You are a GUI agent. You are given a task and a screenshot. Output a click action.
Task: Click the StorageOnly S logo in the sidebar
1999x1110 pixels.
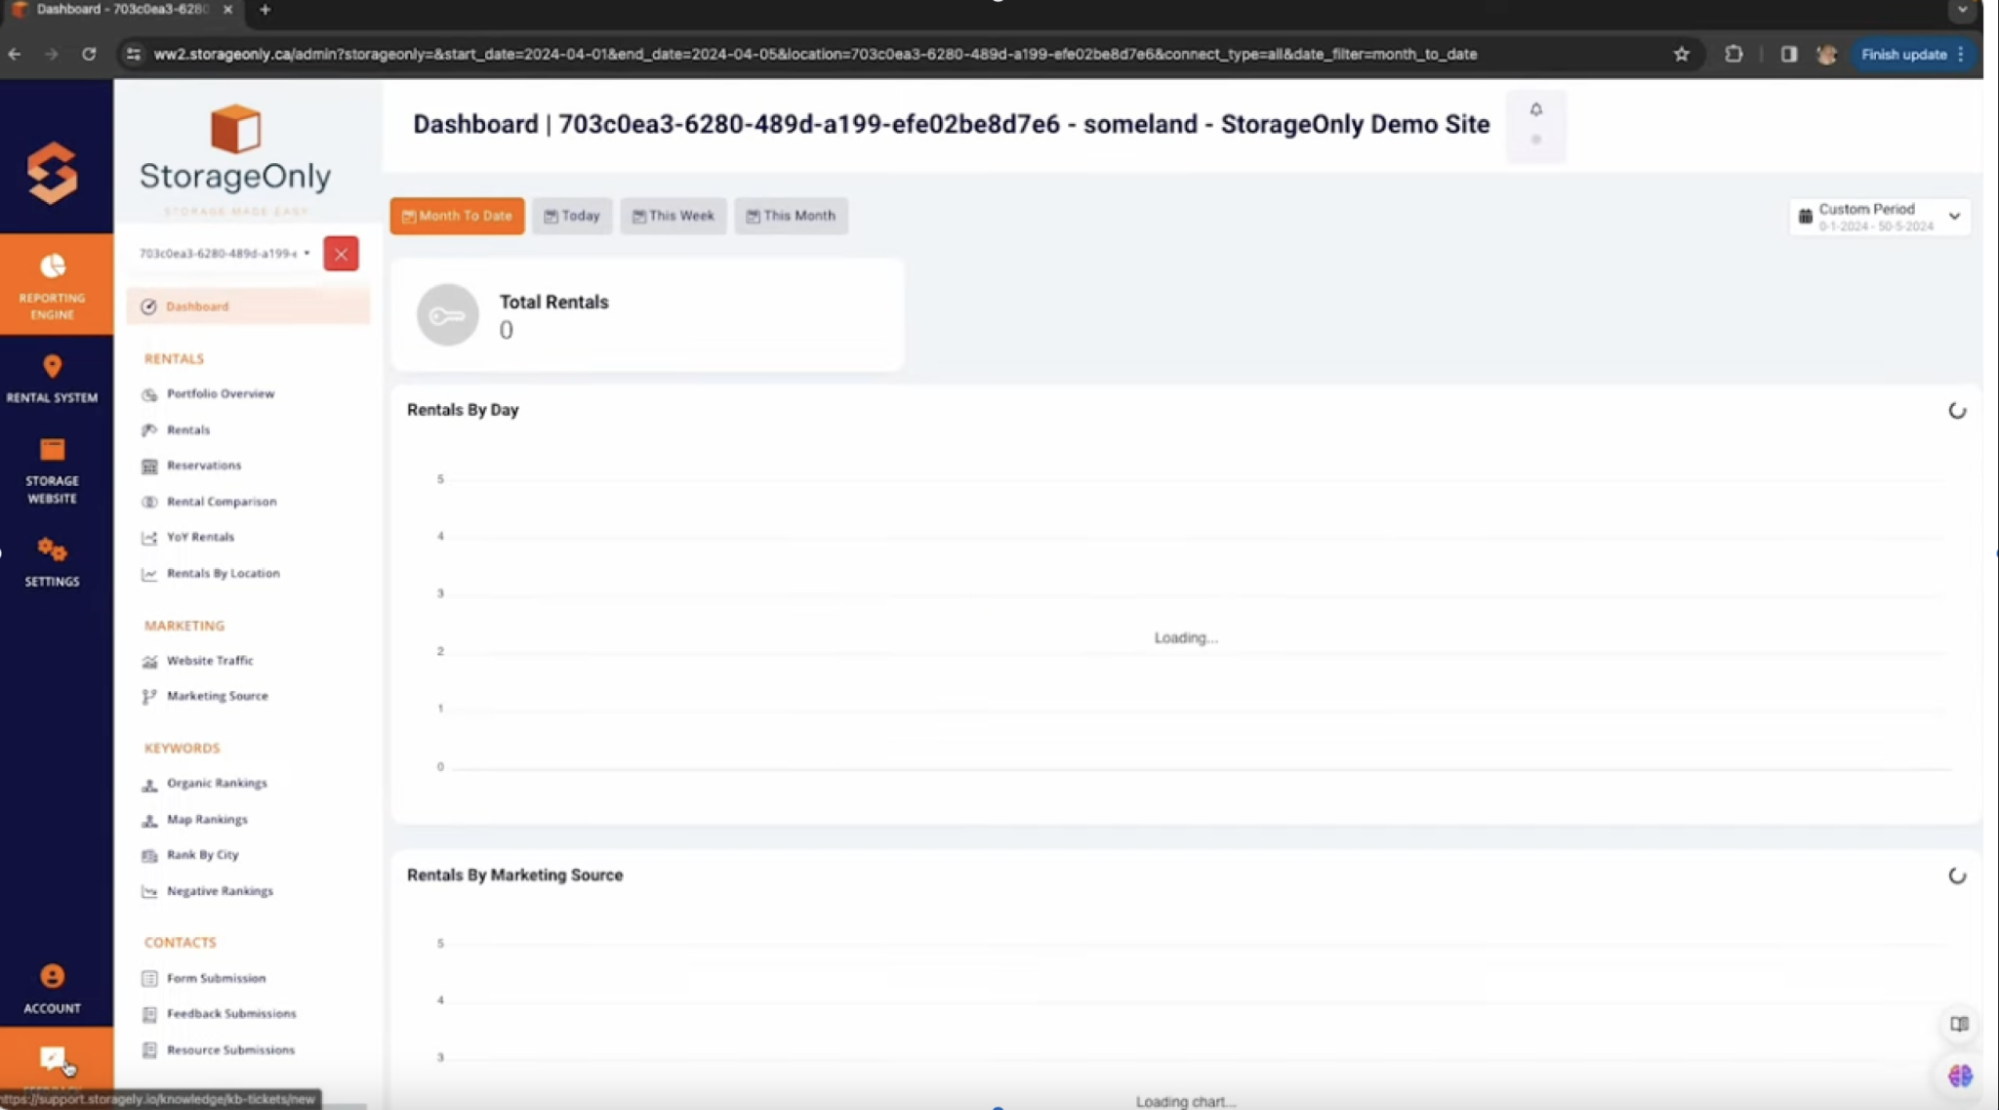point(52,172)
